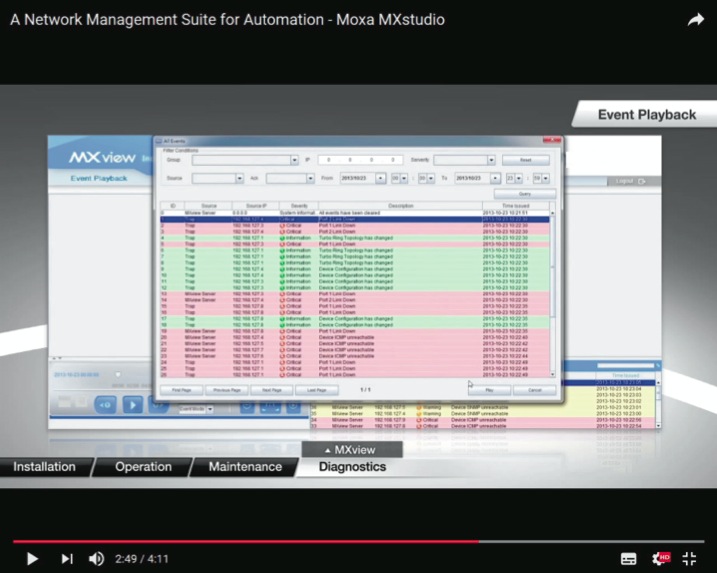This screenshot has height=573, width=717.
Task: Click the YouTube share arrow icon
Action: tap(696, 20)
